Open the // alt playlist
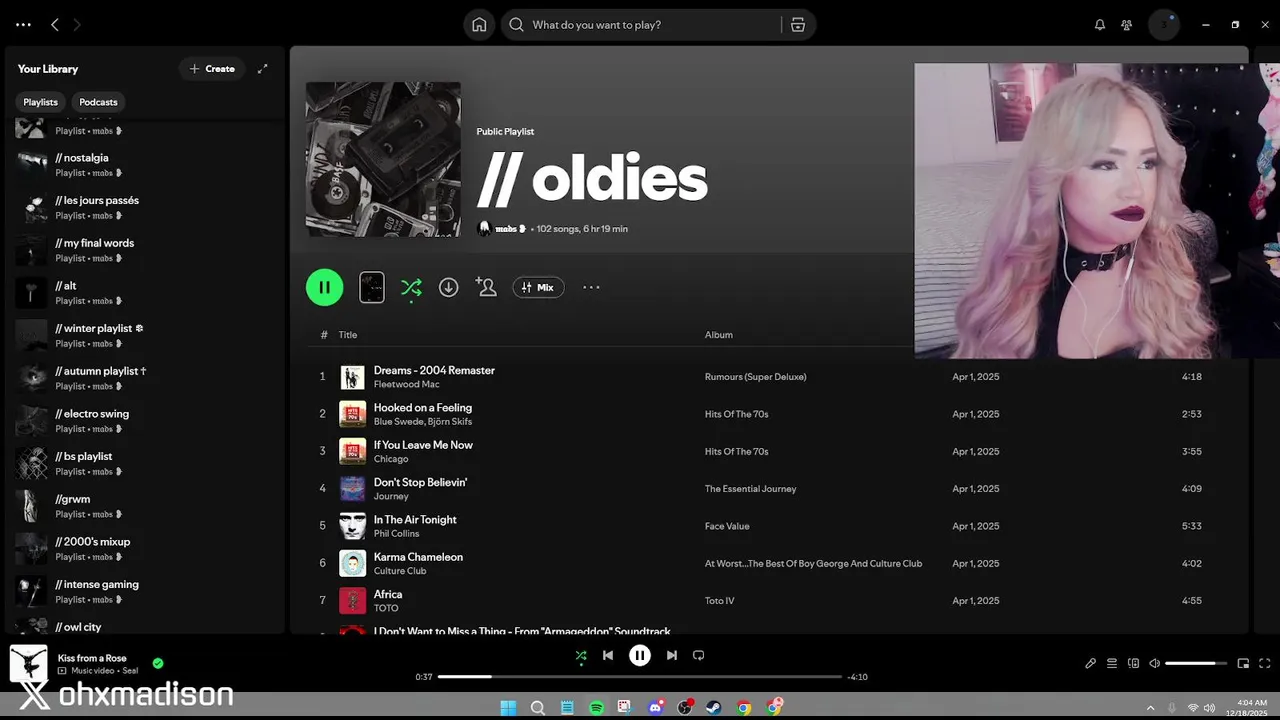The height and width of the screenshot is (720, 1280). [145, 292]
